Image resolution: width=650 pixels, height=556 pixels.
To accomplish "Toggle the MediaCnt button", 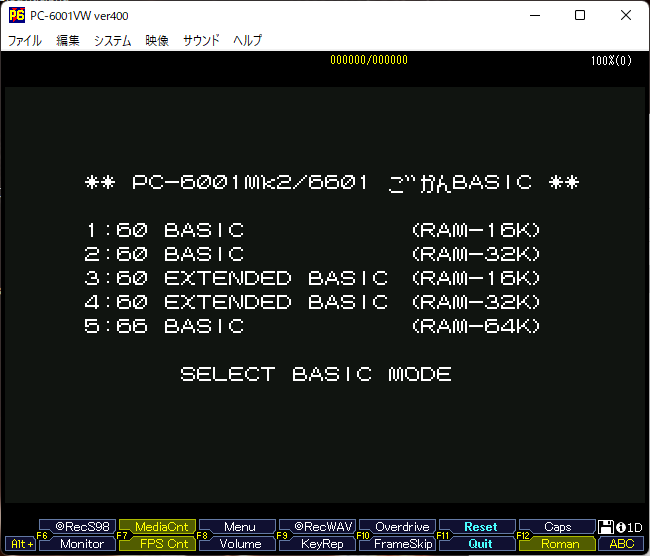I will click(158, 527).
